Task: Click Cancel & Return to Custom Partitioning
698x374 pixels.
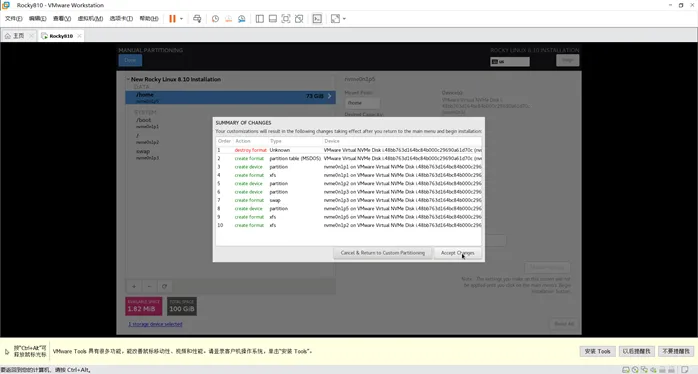Action: click(x=382, y=253)
